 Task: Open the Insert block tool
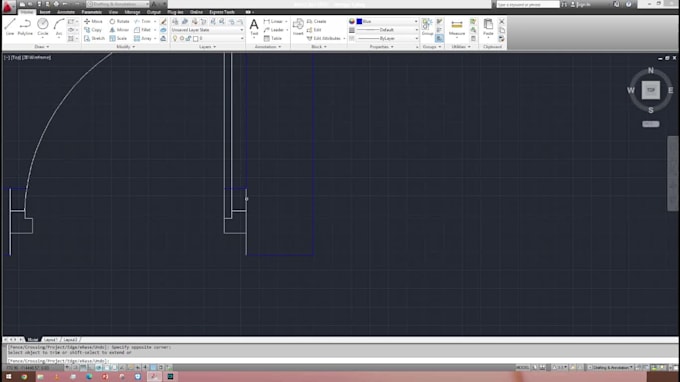tap(298, 27)
